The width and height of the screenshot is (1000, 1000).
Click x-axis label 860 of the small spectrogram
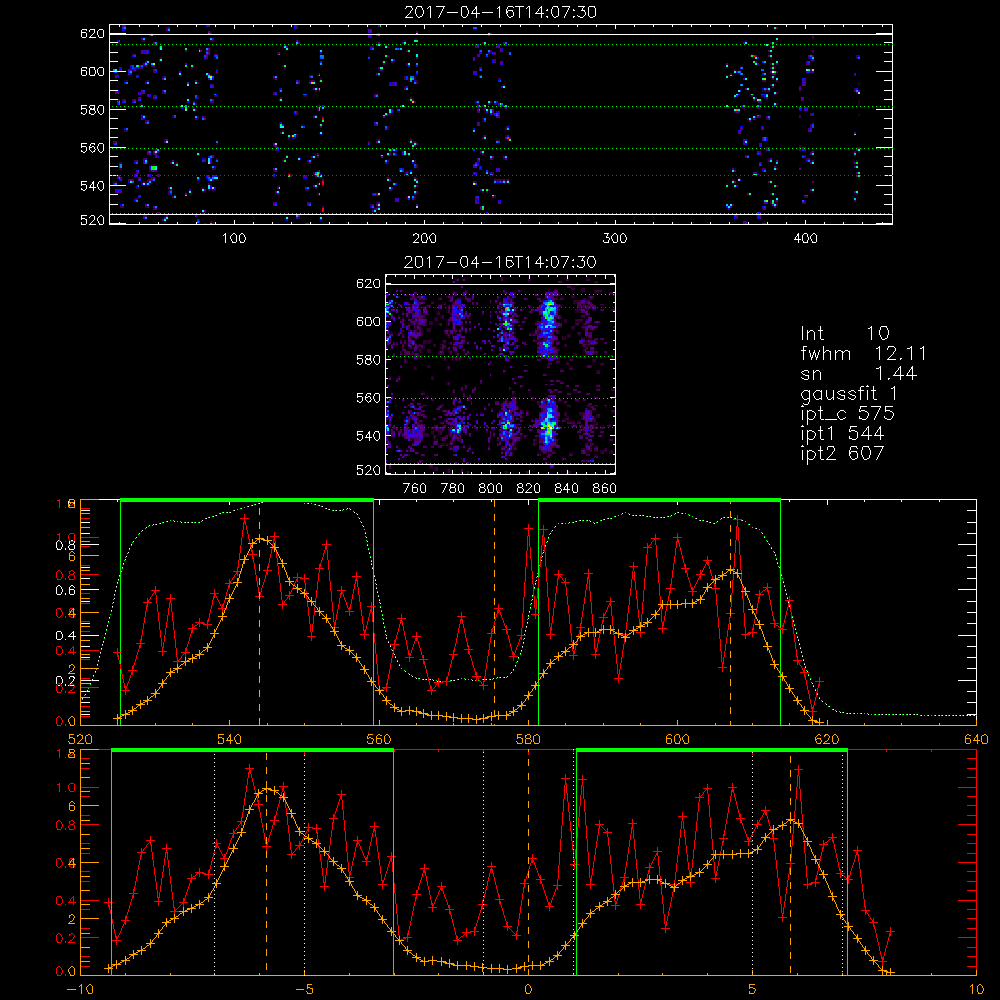[x=605, y=489]
